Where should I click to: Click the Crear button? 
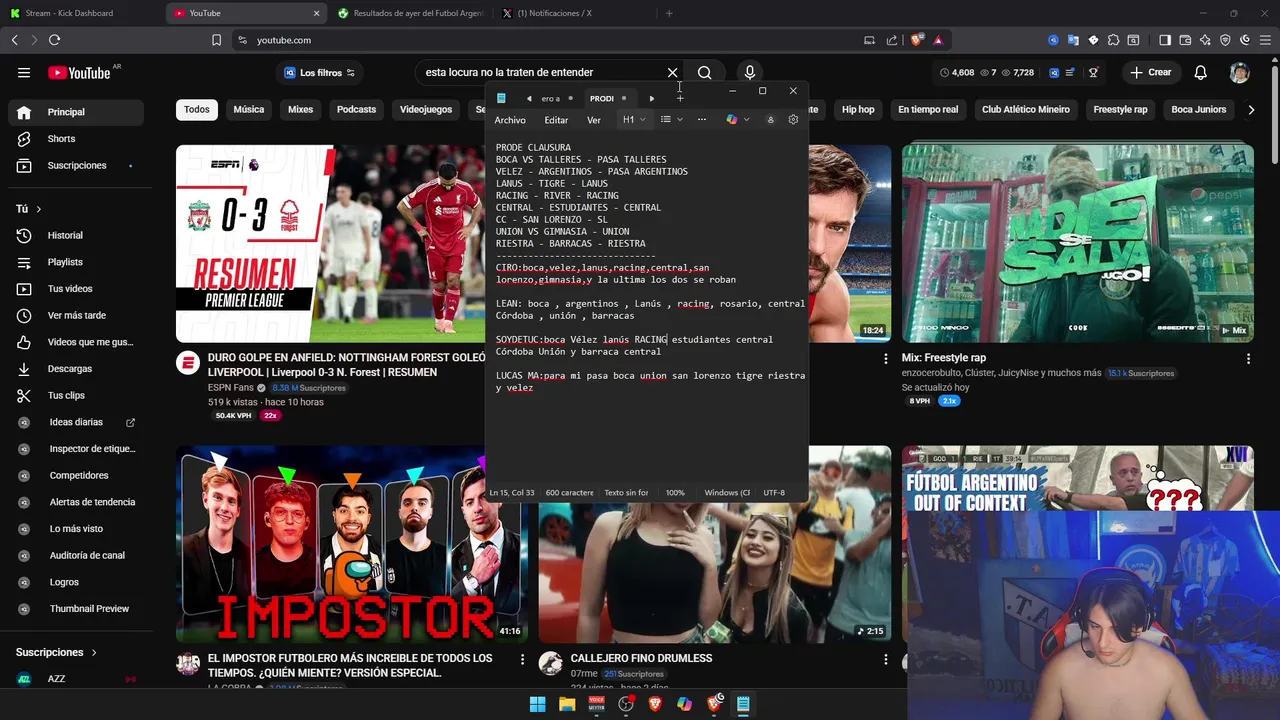[x=1150, y=72]
